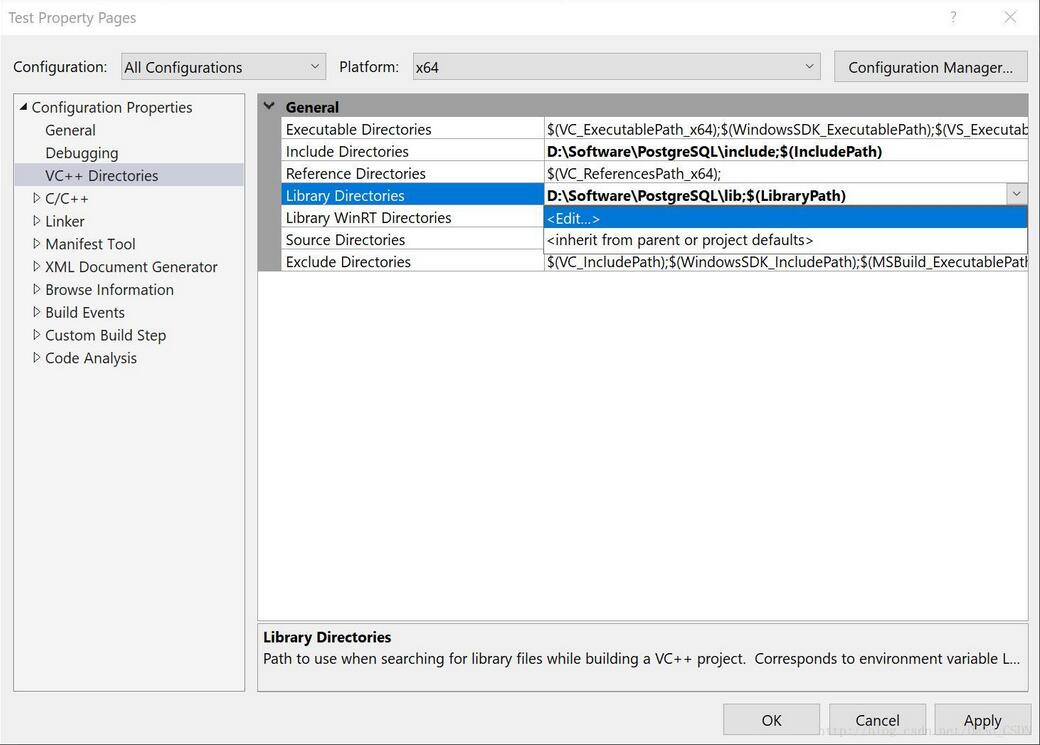Viewport: 1040px width, 745px height.
Task: Expand the Custom Build Step node
Action: click(36, 335)
